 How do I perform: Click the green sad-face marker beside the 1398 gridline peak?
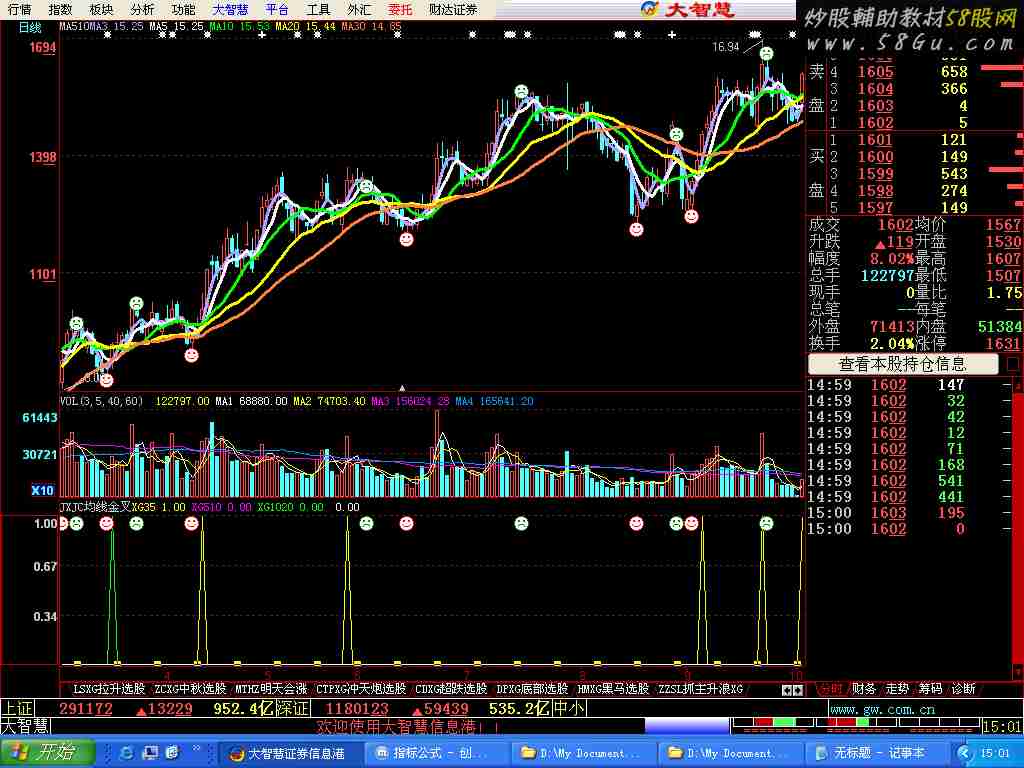677,135
